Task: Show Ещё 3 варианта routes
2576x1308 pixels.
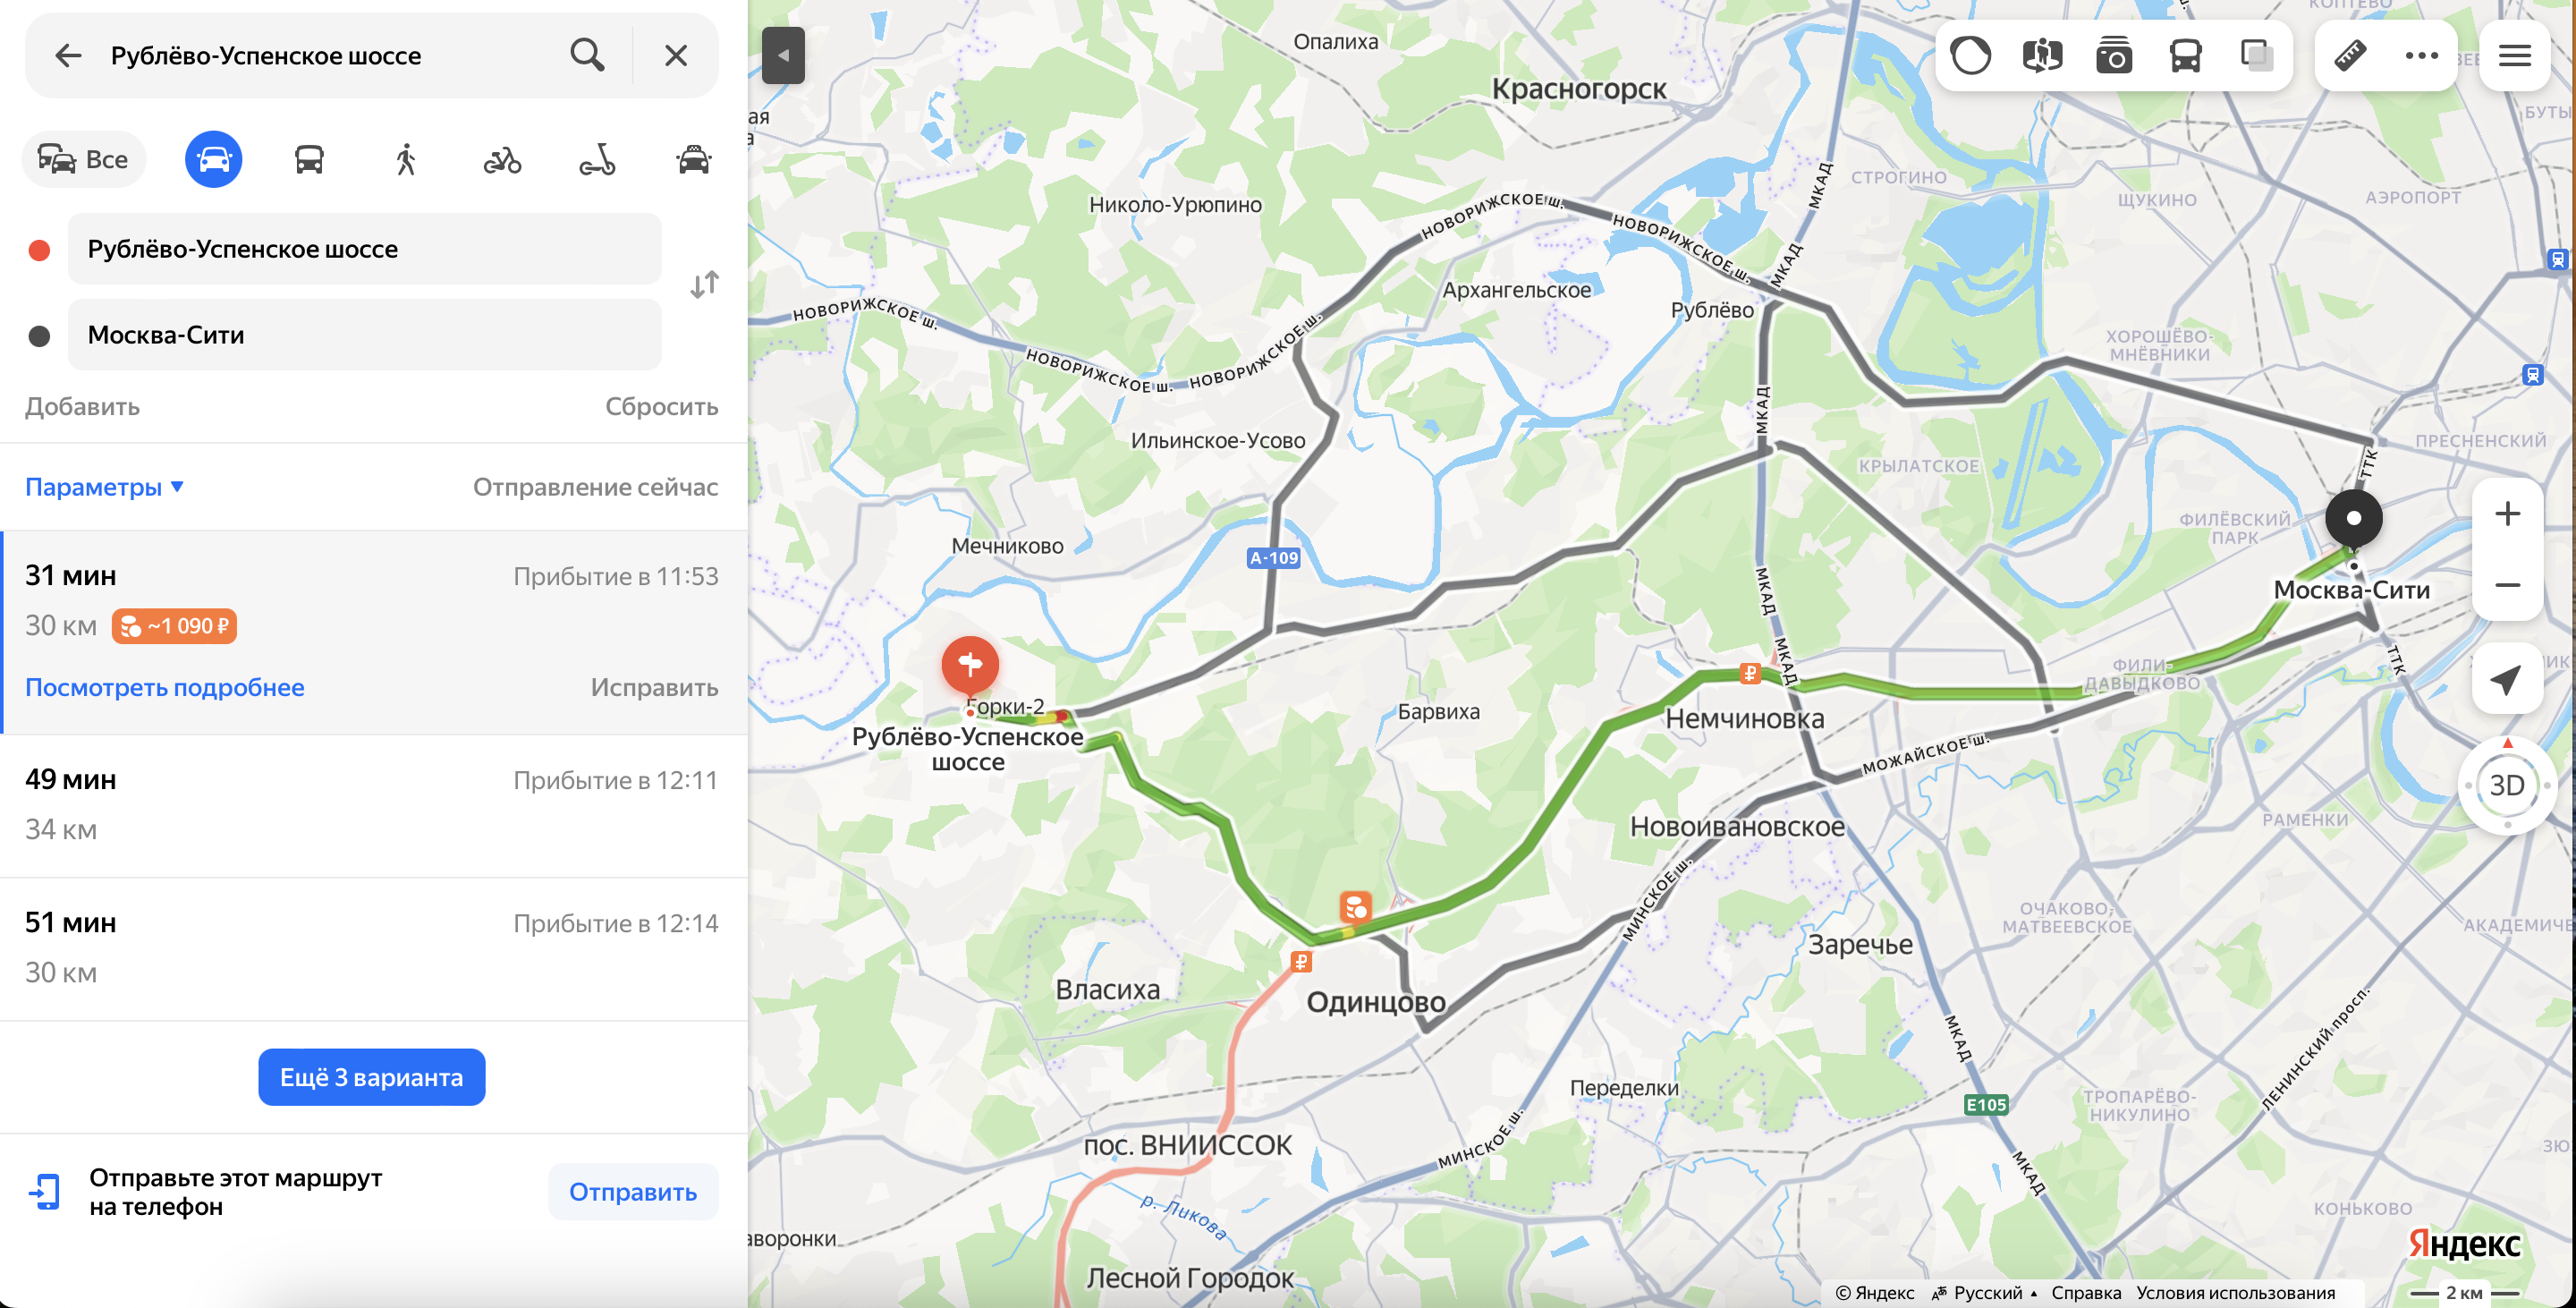Action: pyautogui.click(x=371, y=1077)
